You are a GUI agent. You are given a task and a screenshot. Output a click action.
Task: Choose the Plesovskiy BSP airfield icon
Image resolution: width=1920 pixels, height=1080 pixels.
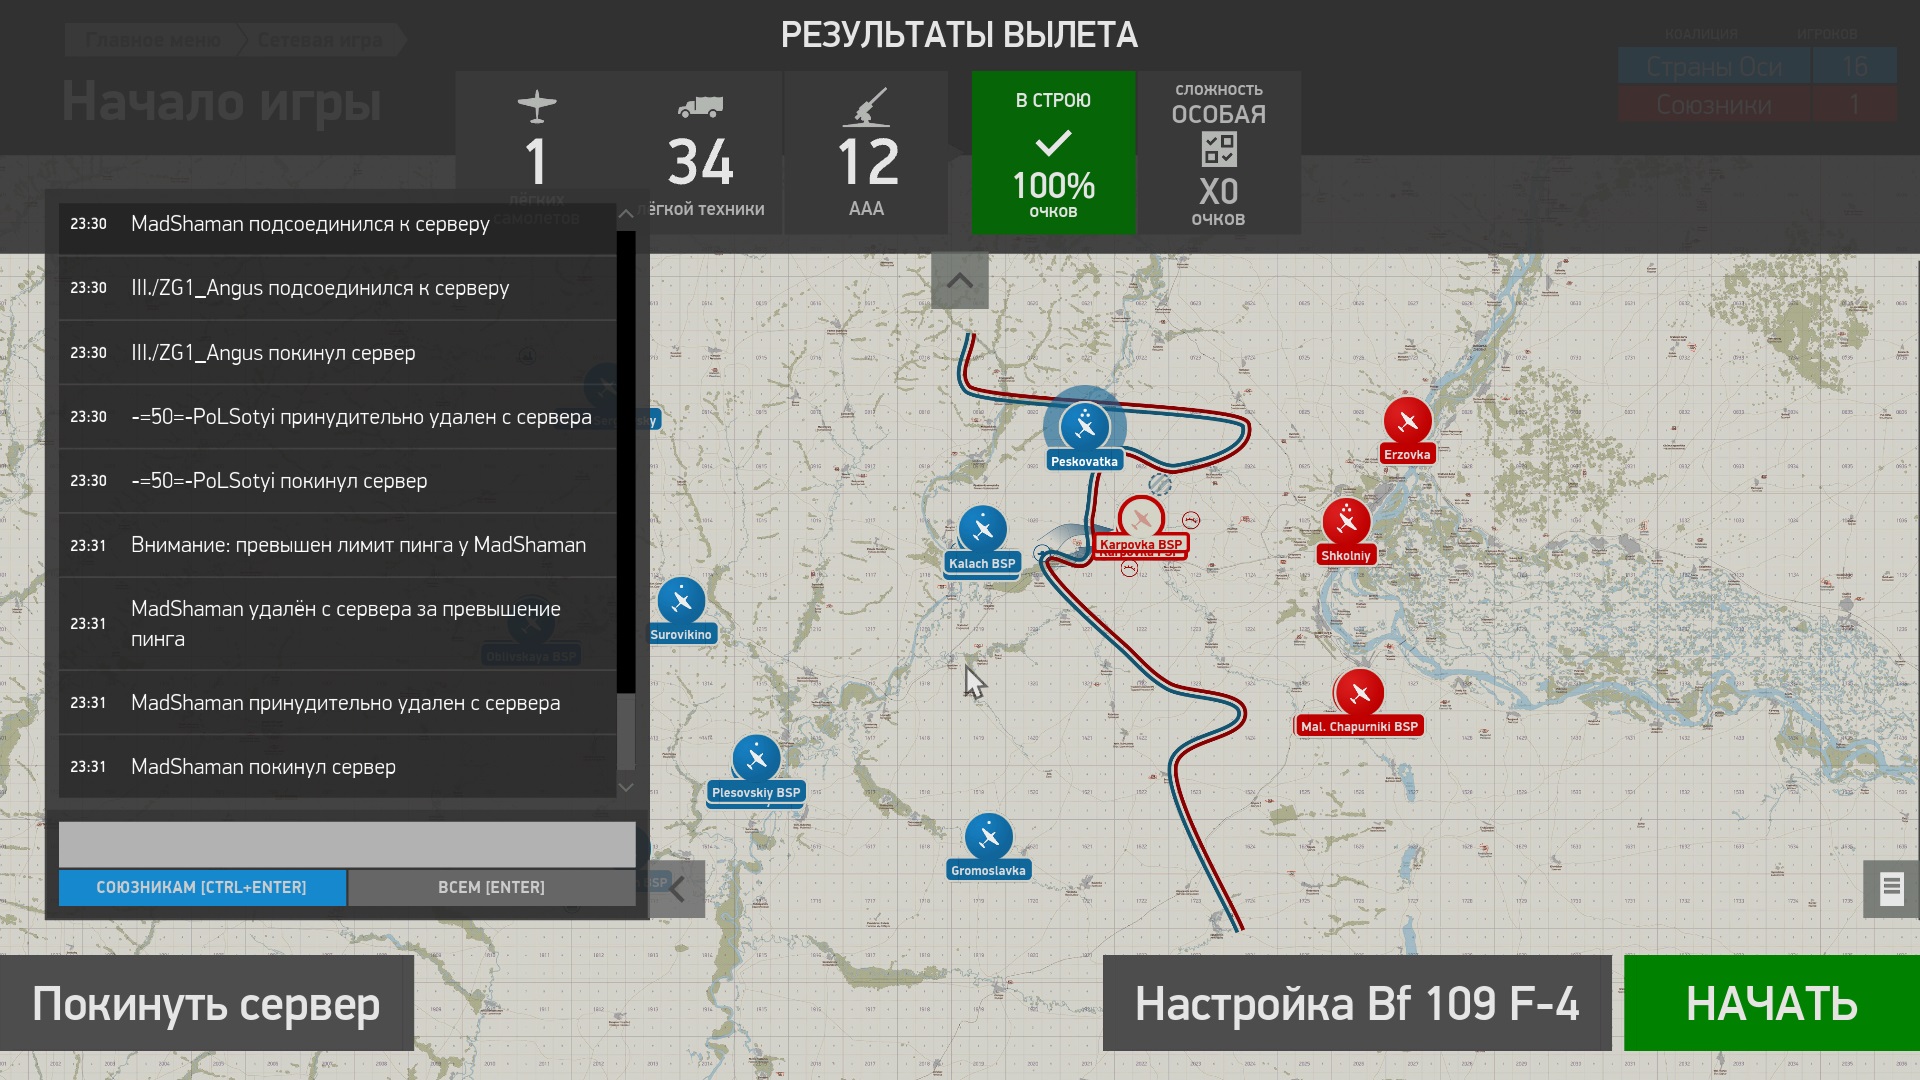(756, 759)
